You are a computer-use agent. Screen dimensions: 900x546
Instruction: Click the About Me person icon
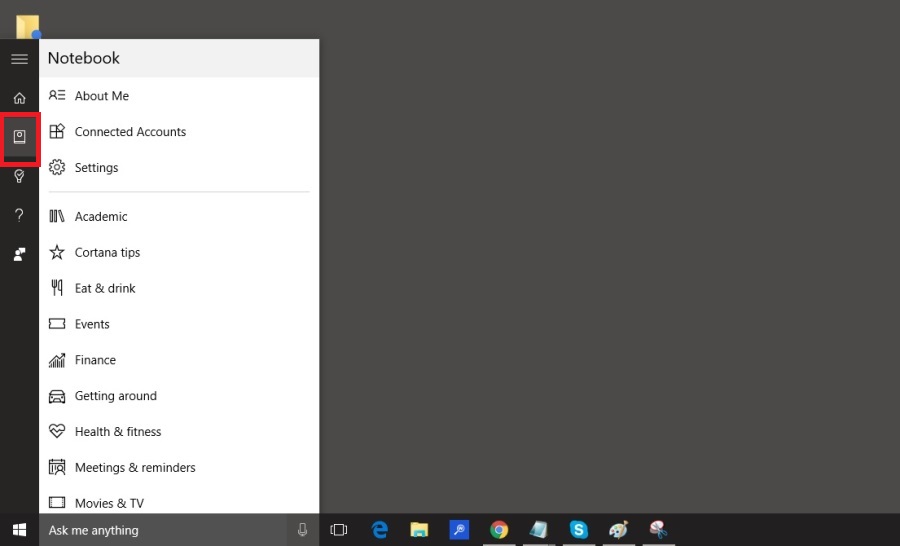pos(57,95)
